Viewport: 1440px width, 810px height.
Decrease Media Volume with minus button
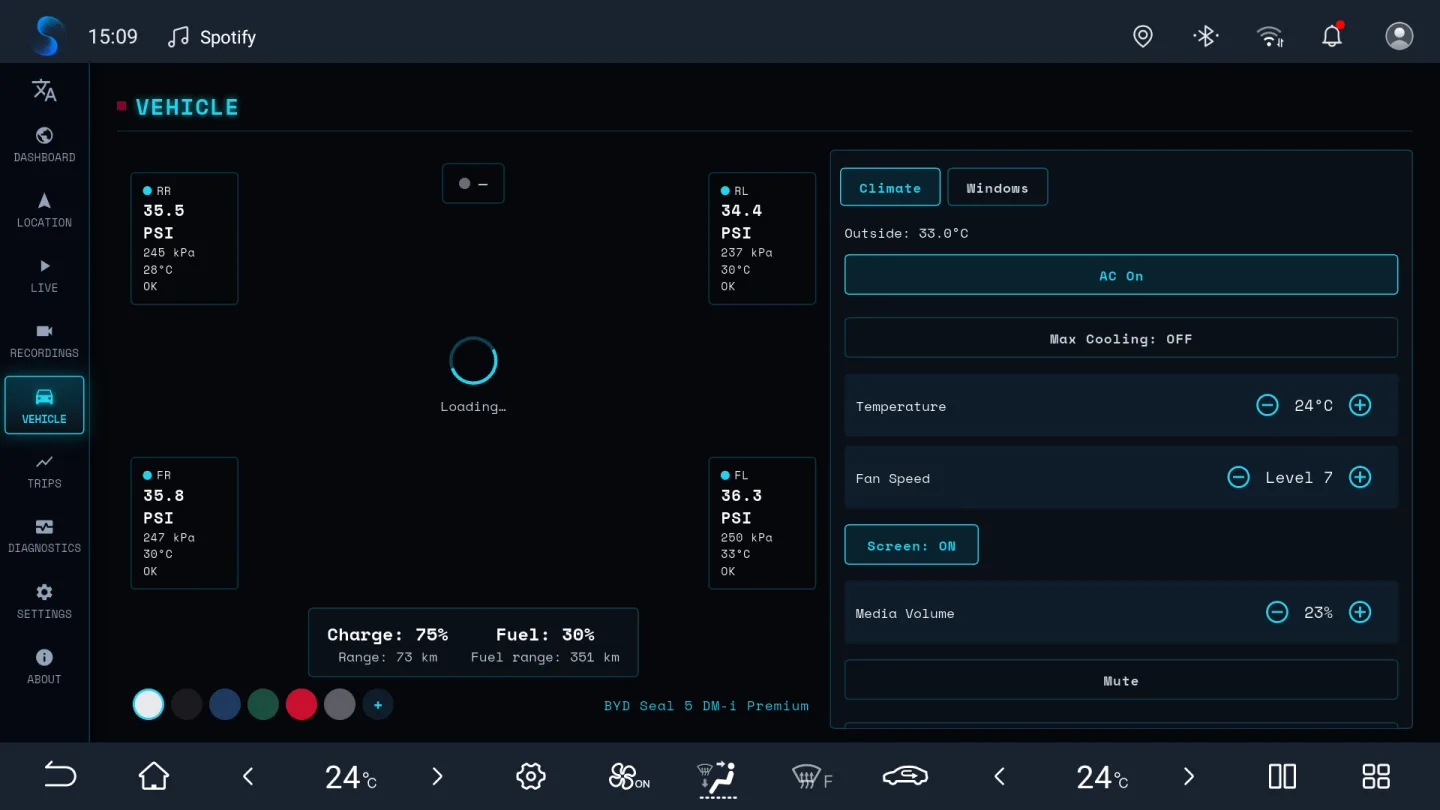point(1277,612)
